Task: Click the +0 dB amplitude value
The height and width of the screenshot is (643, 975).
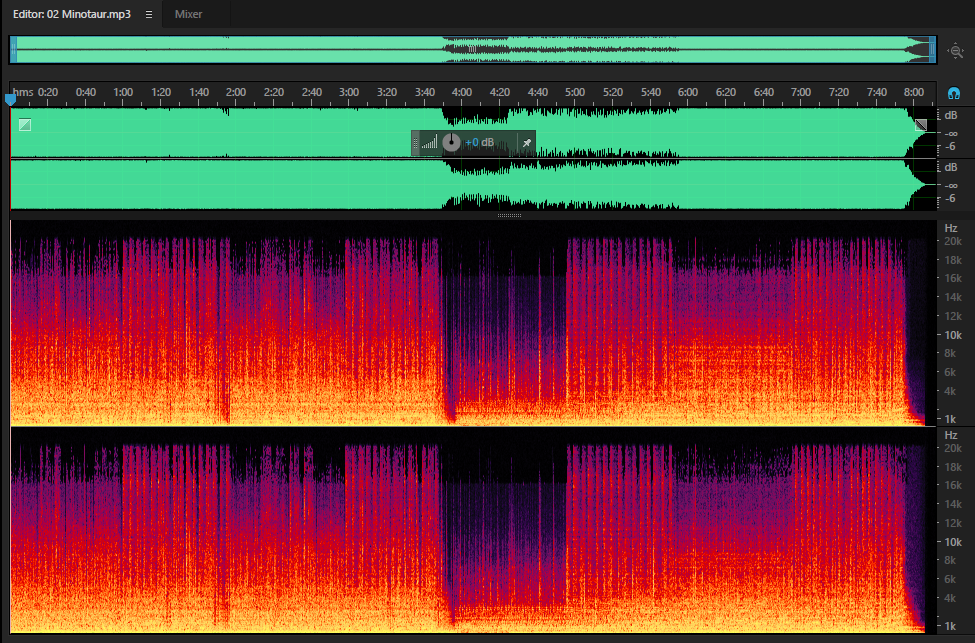Action: click(x=479, y=142)
